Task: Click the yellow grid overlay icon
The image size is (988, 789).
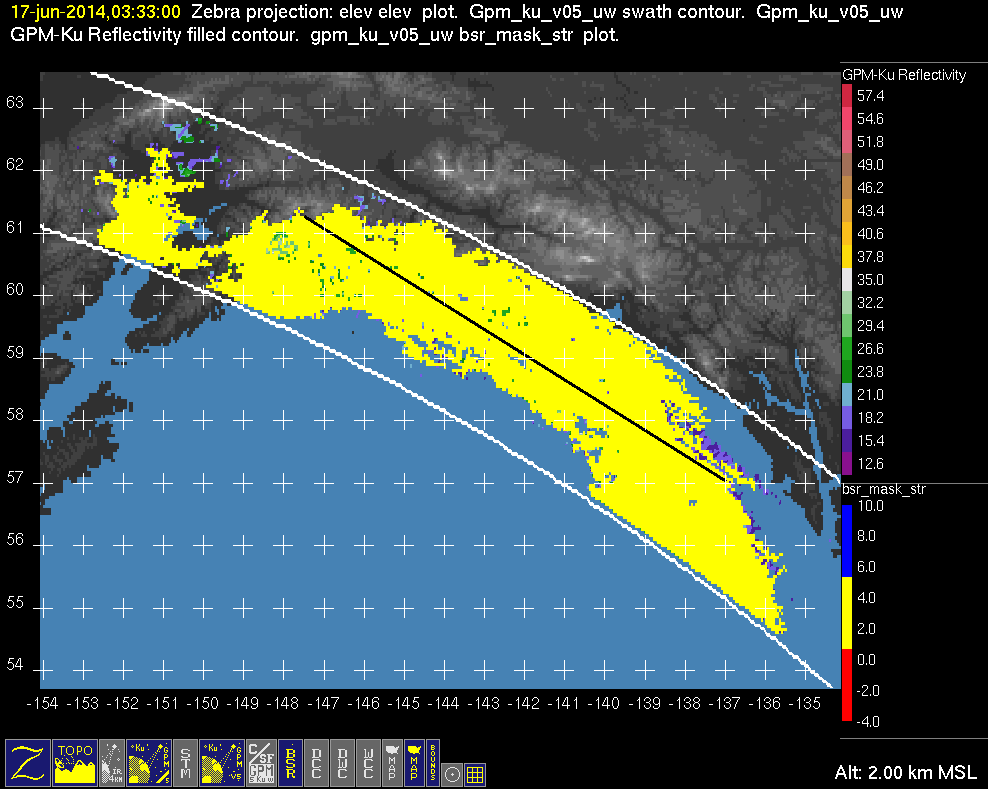Action: coord(475,775)
